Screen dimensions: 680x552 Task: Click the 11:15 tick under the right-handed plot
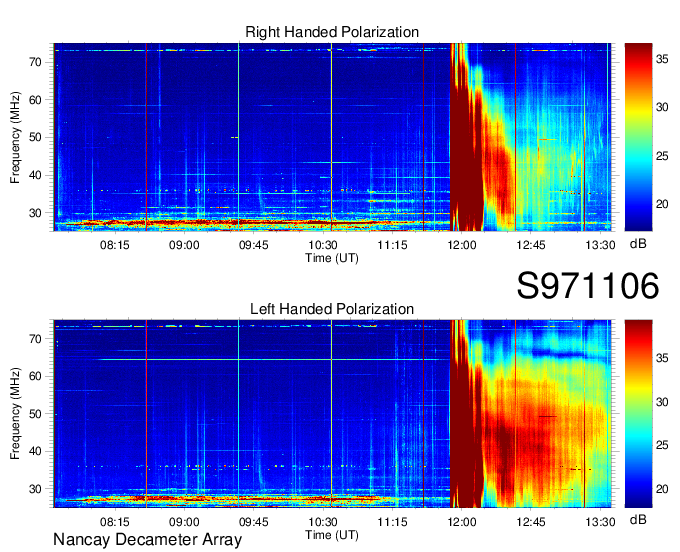(392, 245)
